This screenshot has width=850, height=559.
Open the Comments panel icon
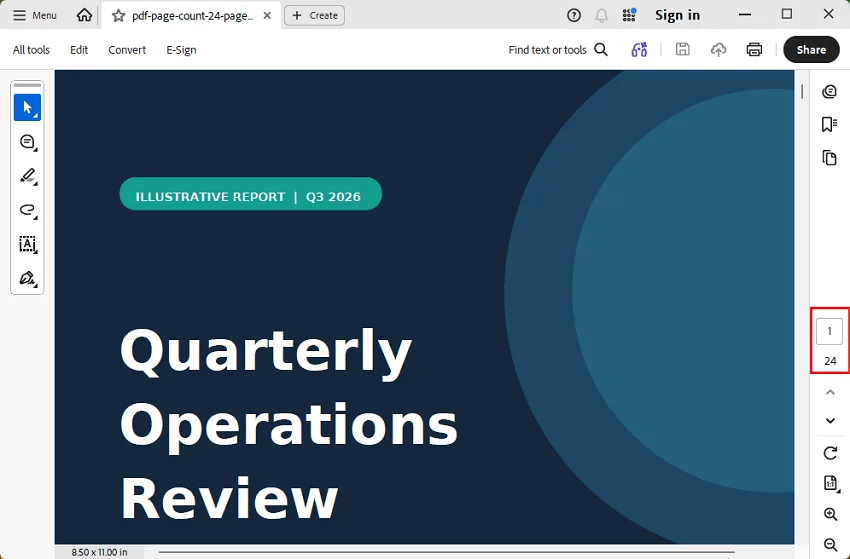pos(829,92)
